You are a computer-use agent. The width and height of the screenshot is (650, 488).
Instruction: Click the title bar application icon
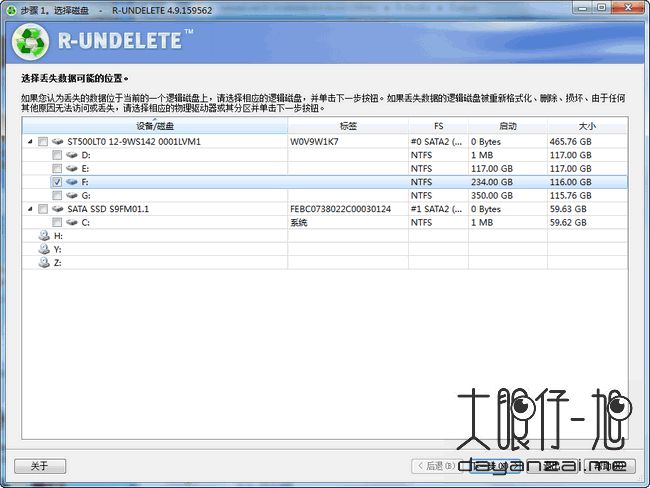11,10
